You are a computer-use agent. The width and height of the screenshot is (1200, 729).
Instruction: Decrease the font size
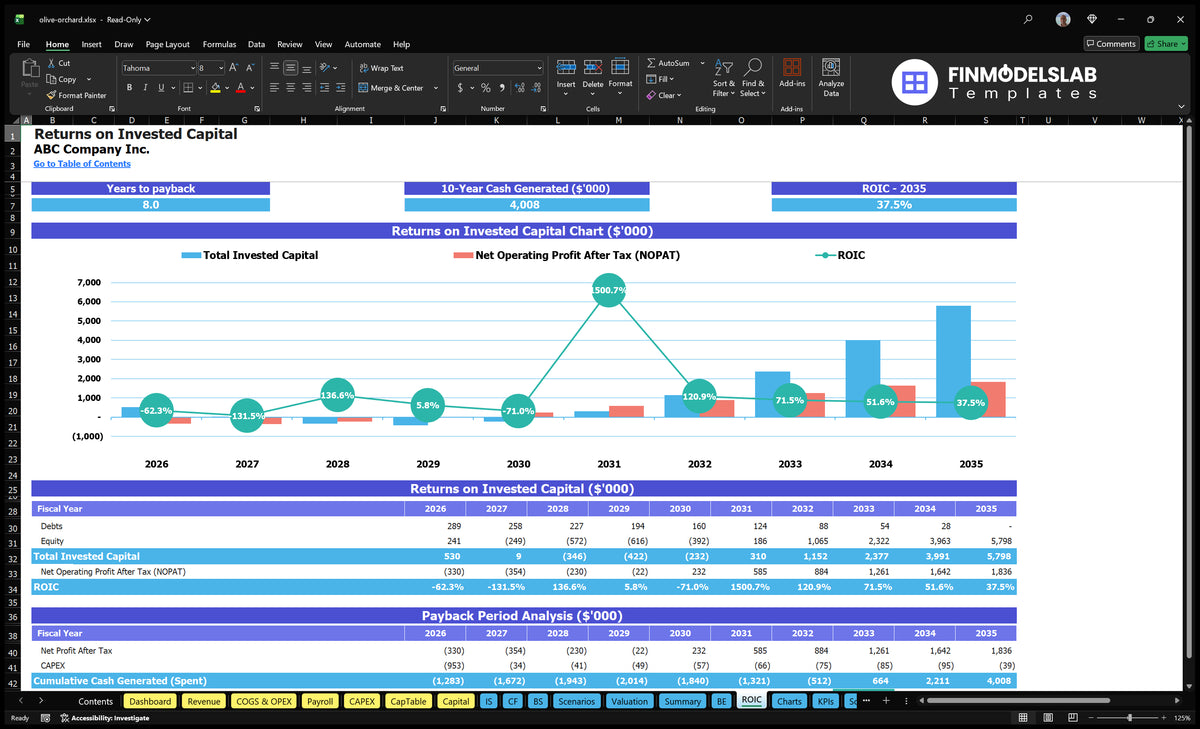point(250,68)
